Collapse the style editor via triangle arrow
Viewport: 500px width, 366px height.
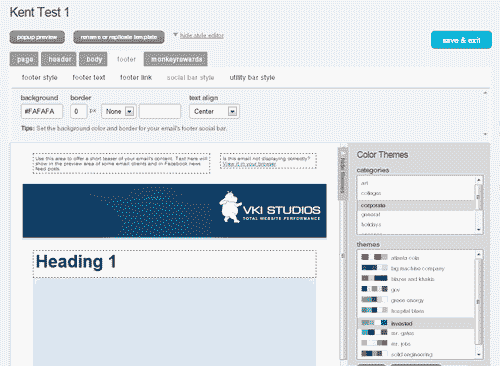click(x=175, y=35)
